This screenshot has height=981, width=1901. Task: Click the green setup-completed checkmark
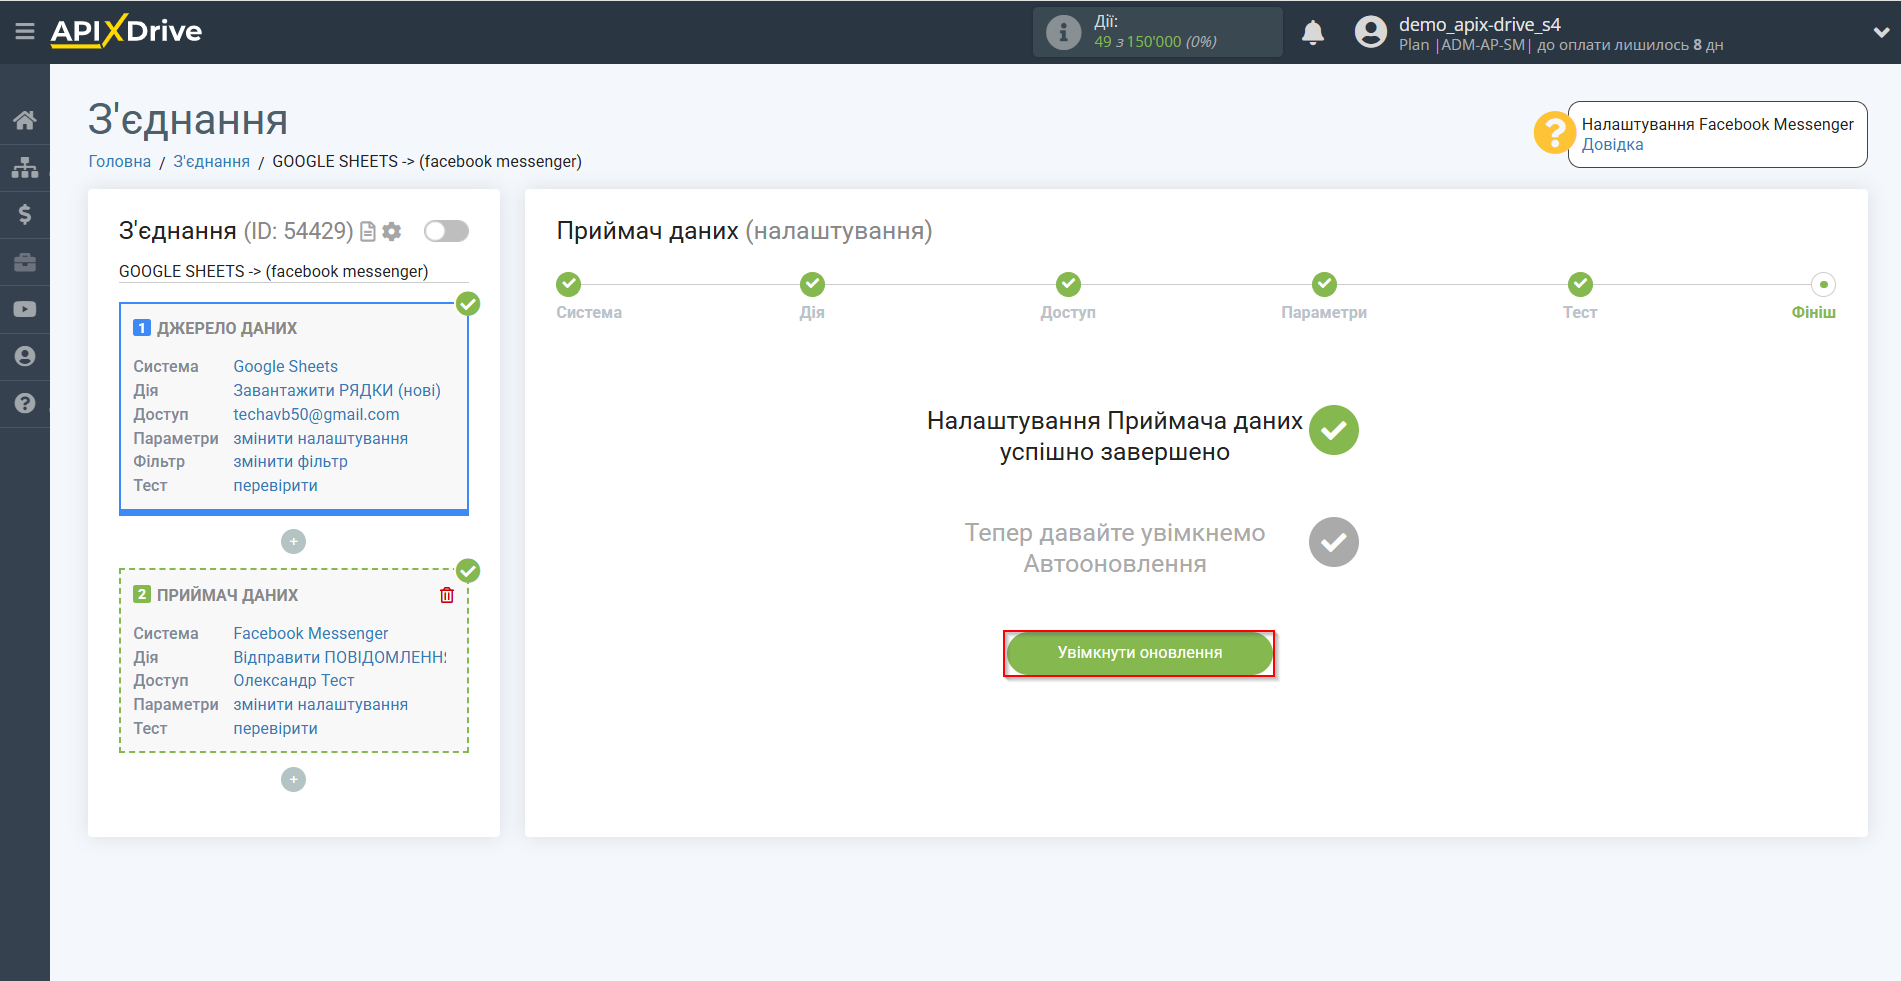(x=1334, y=431)
